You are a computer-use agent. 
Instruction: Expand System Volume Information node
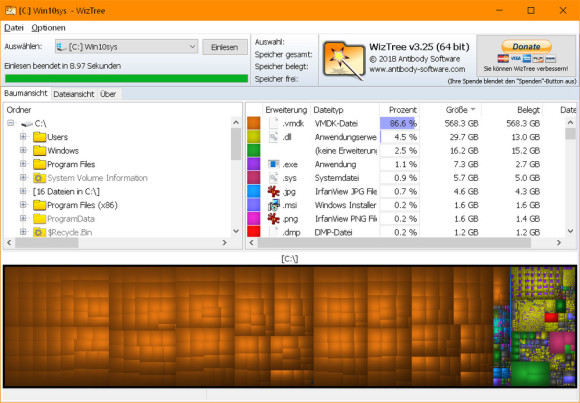click(x=23, y=178)
